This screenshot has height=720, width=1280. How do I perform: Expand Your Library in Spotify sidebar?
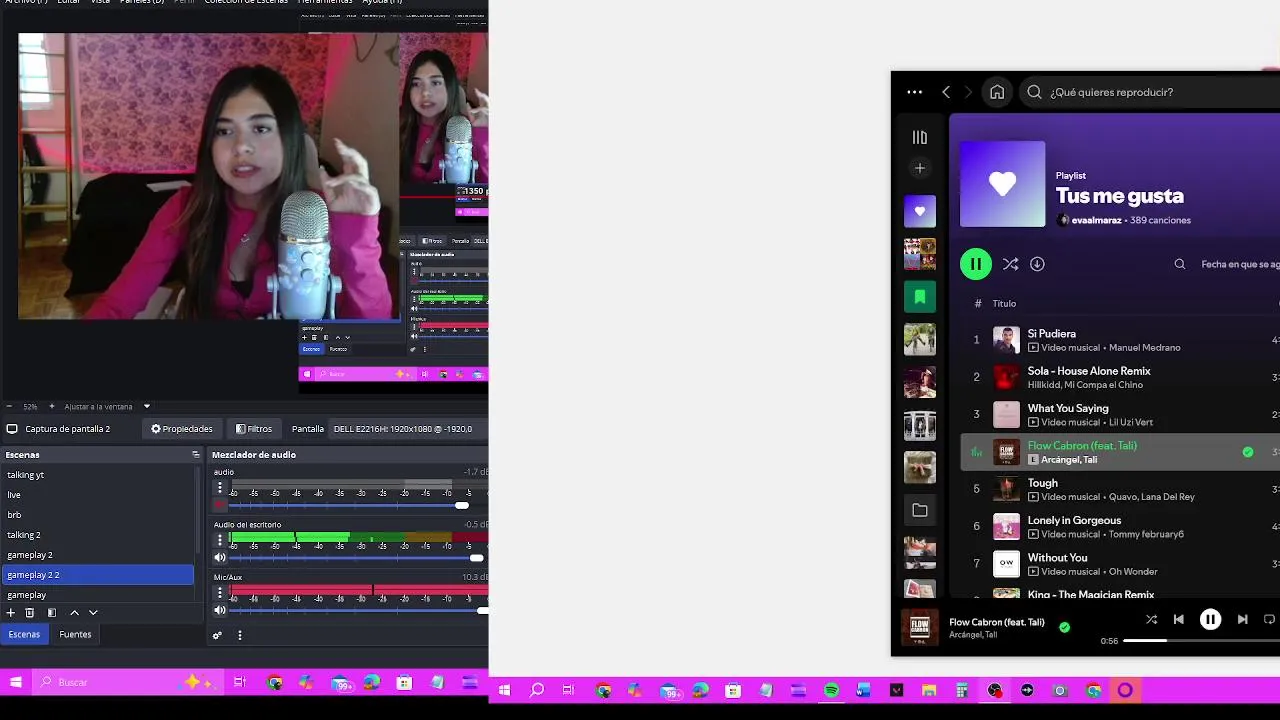tap(920, 137)
